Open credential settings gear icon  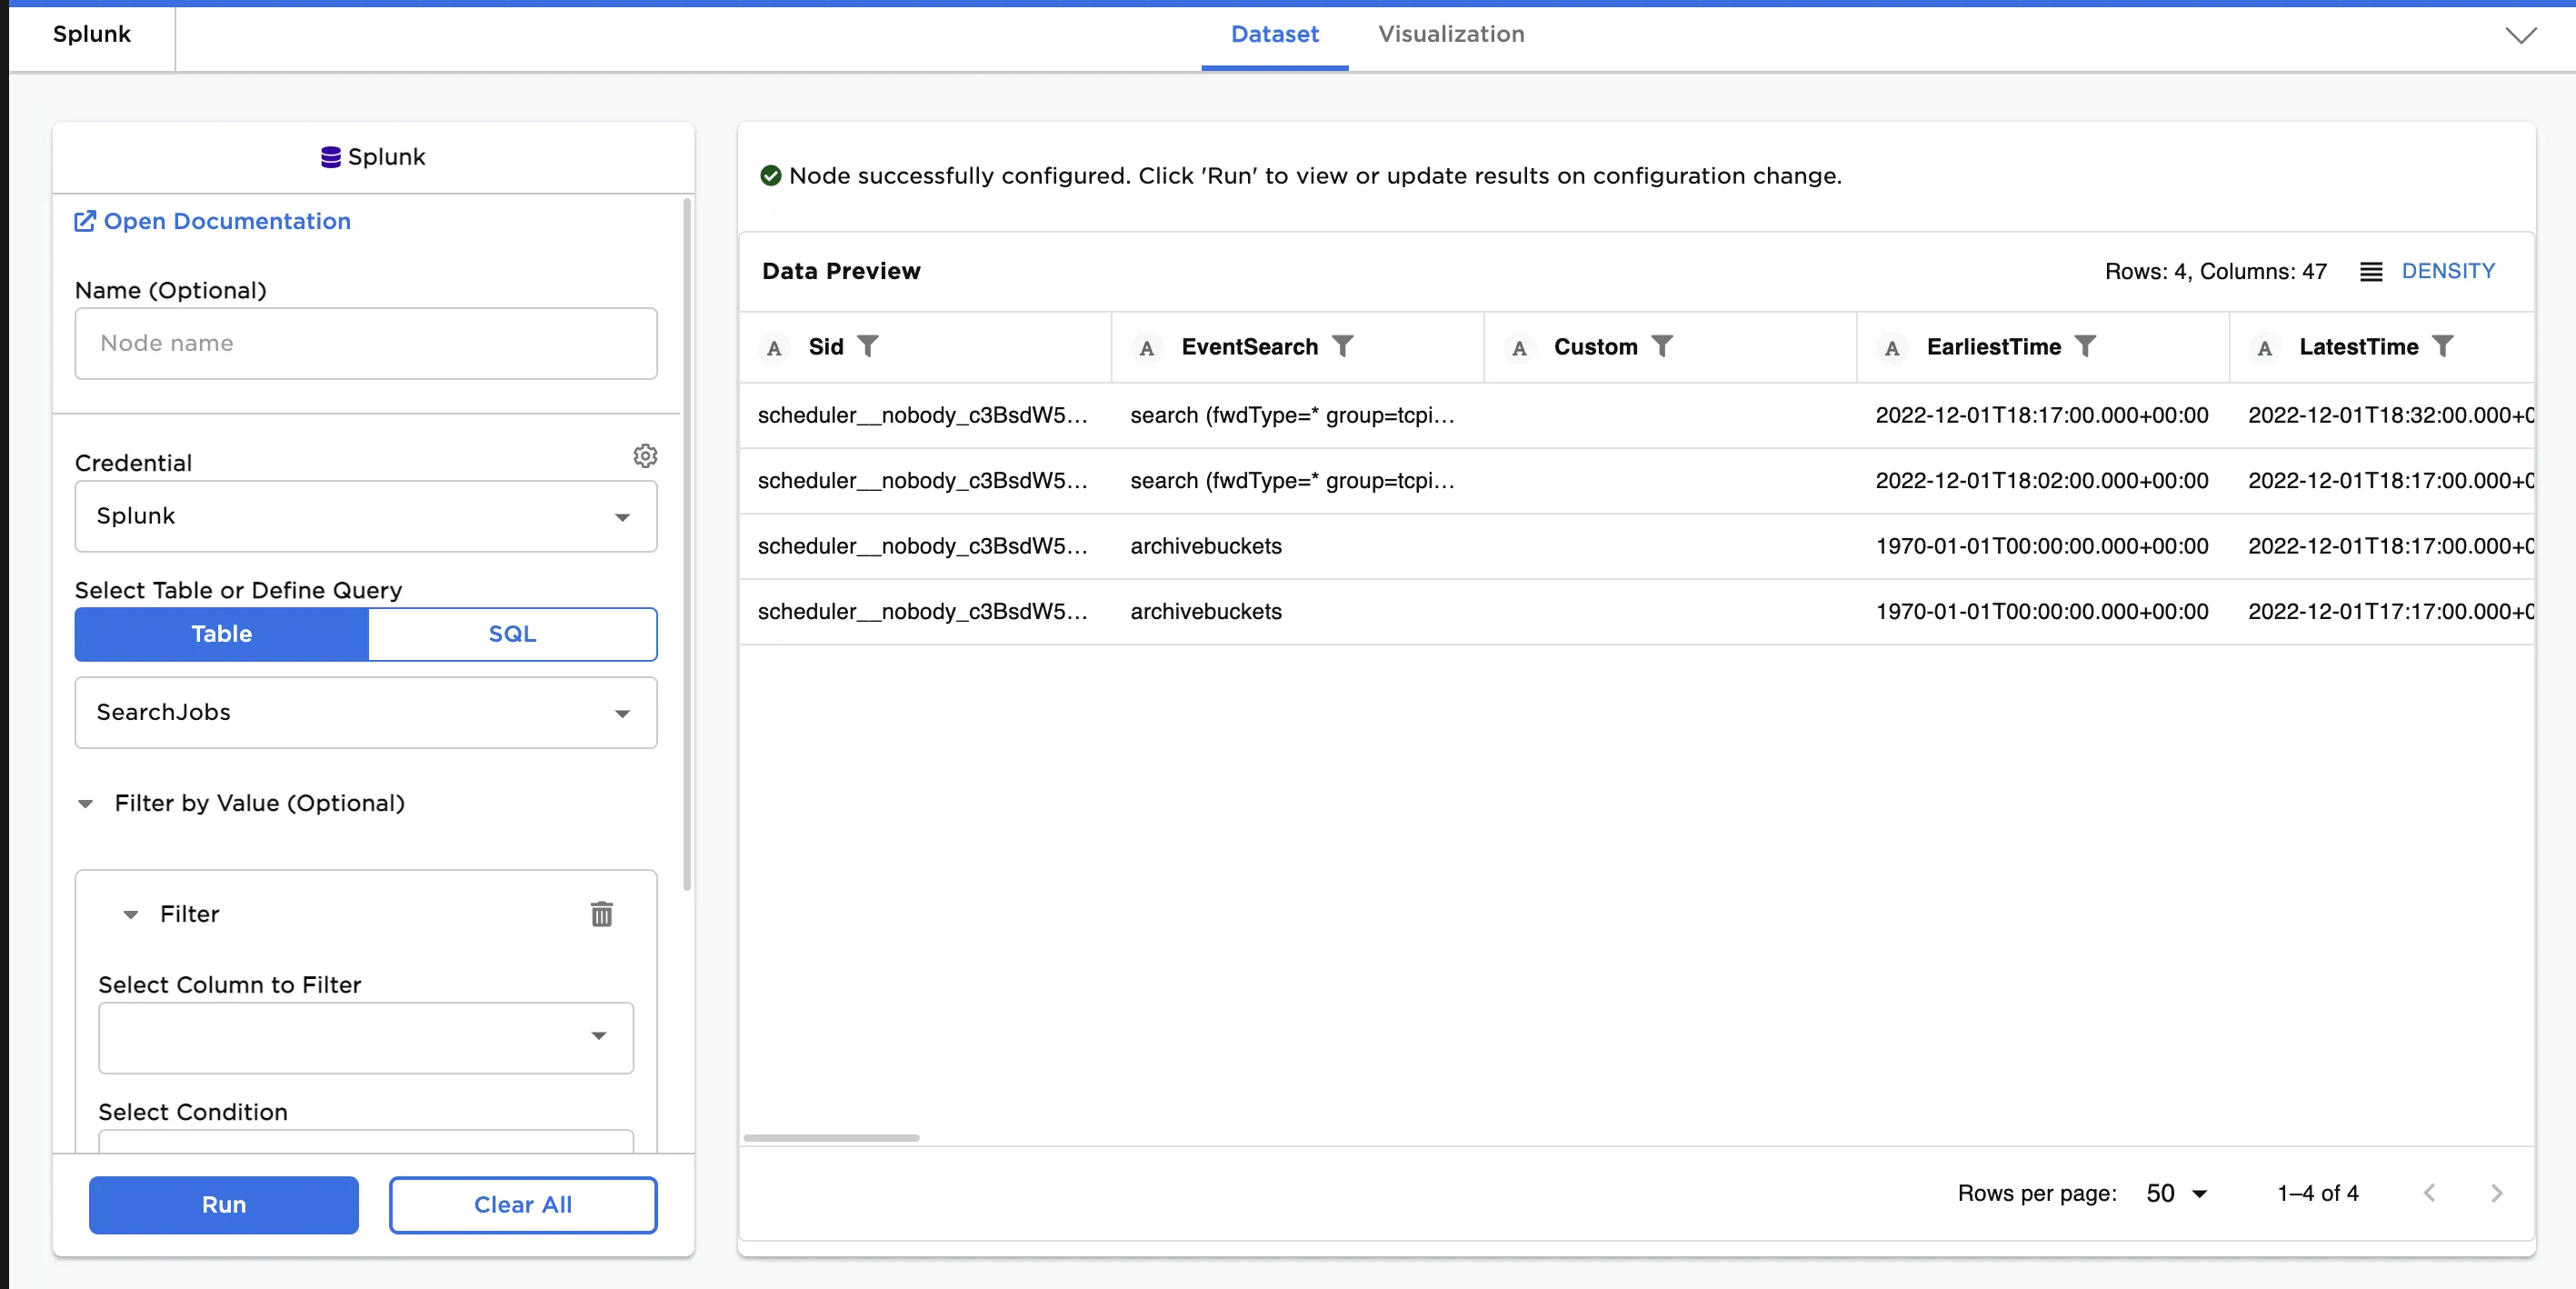(645, 456)
